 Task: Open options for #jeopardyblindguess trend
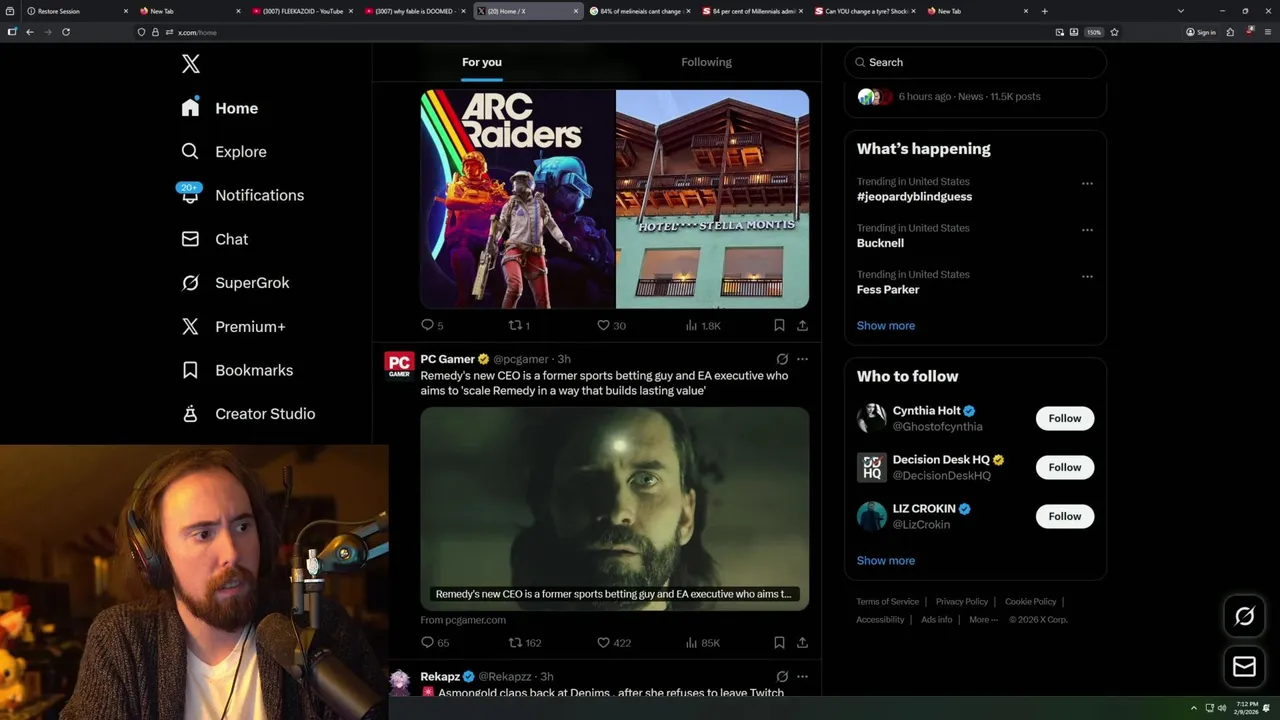tap(1087, 184)
